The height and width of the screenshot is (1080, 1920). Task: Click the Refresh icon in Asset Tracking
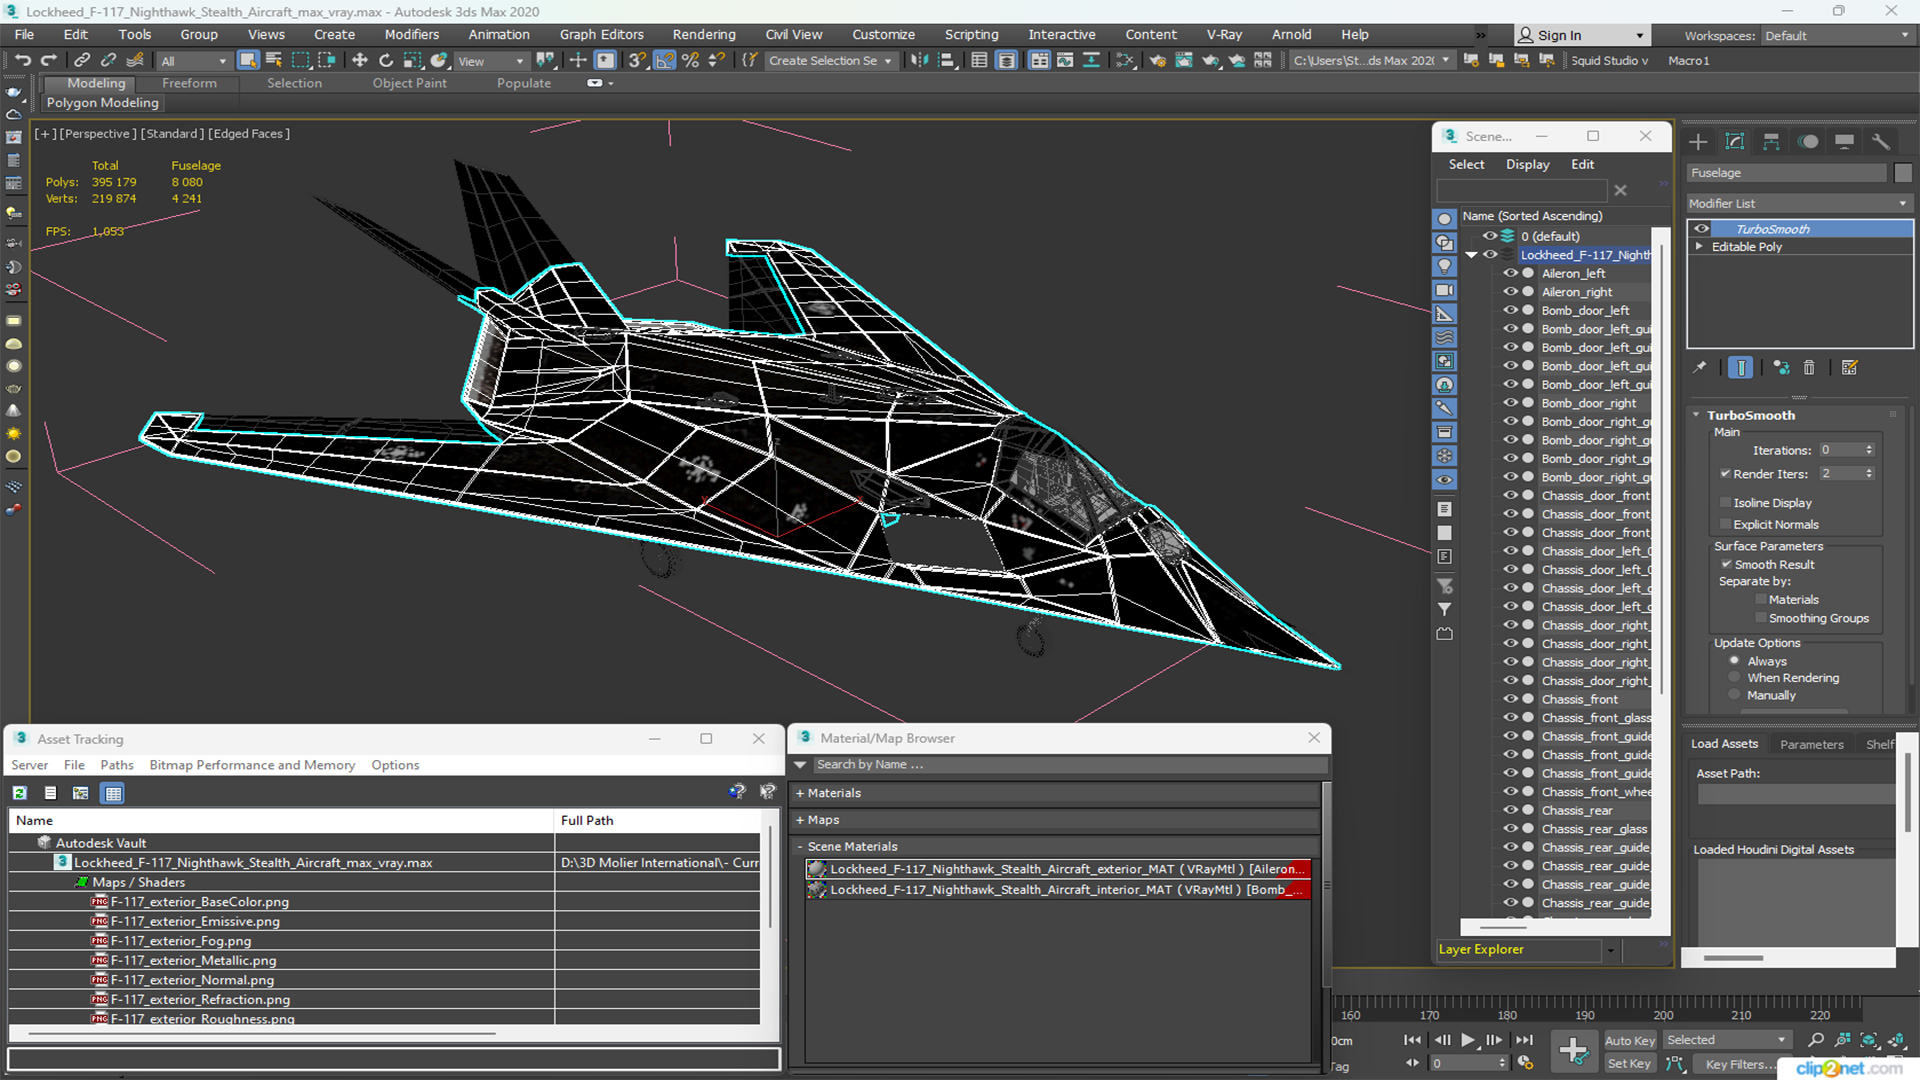pos(19,793)
